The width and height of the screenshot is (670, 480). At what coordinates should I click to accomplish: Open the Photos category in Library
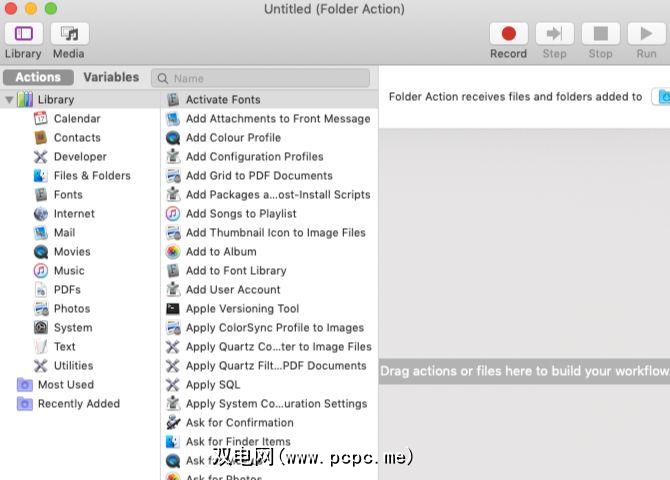pos(71,309)
